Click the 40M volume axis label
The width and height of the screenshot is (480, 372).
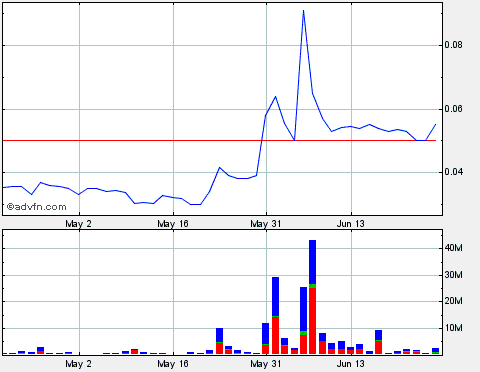tap(454, 248)
